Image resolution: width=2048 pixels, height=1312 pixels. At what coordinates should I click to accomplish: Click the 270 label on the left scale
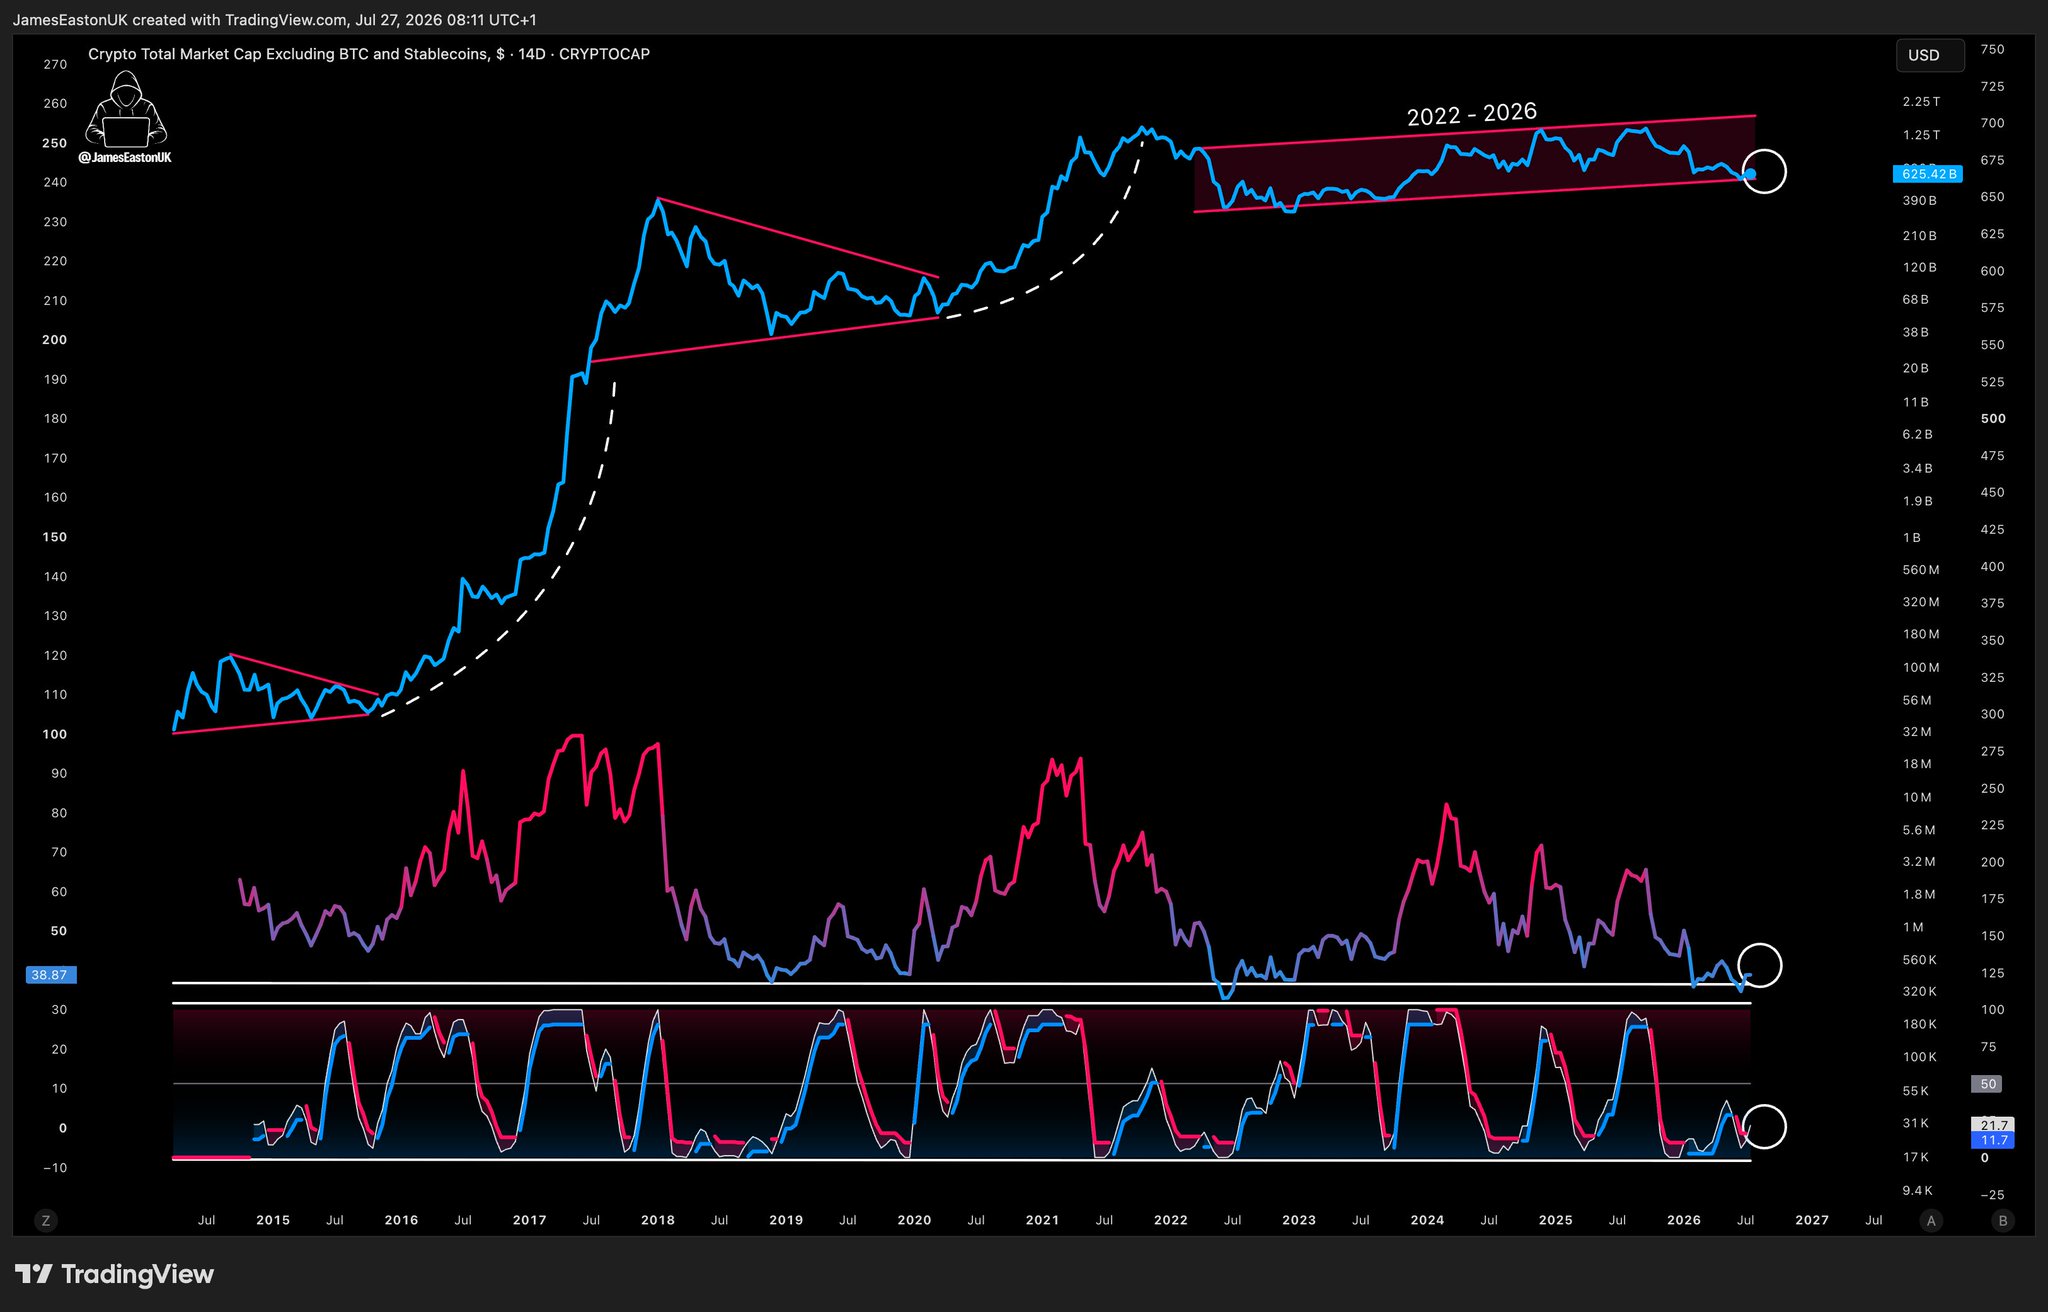pyautogui.click(x=55, y=64)
